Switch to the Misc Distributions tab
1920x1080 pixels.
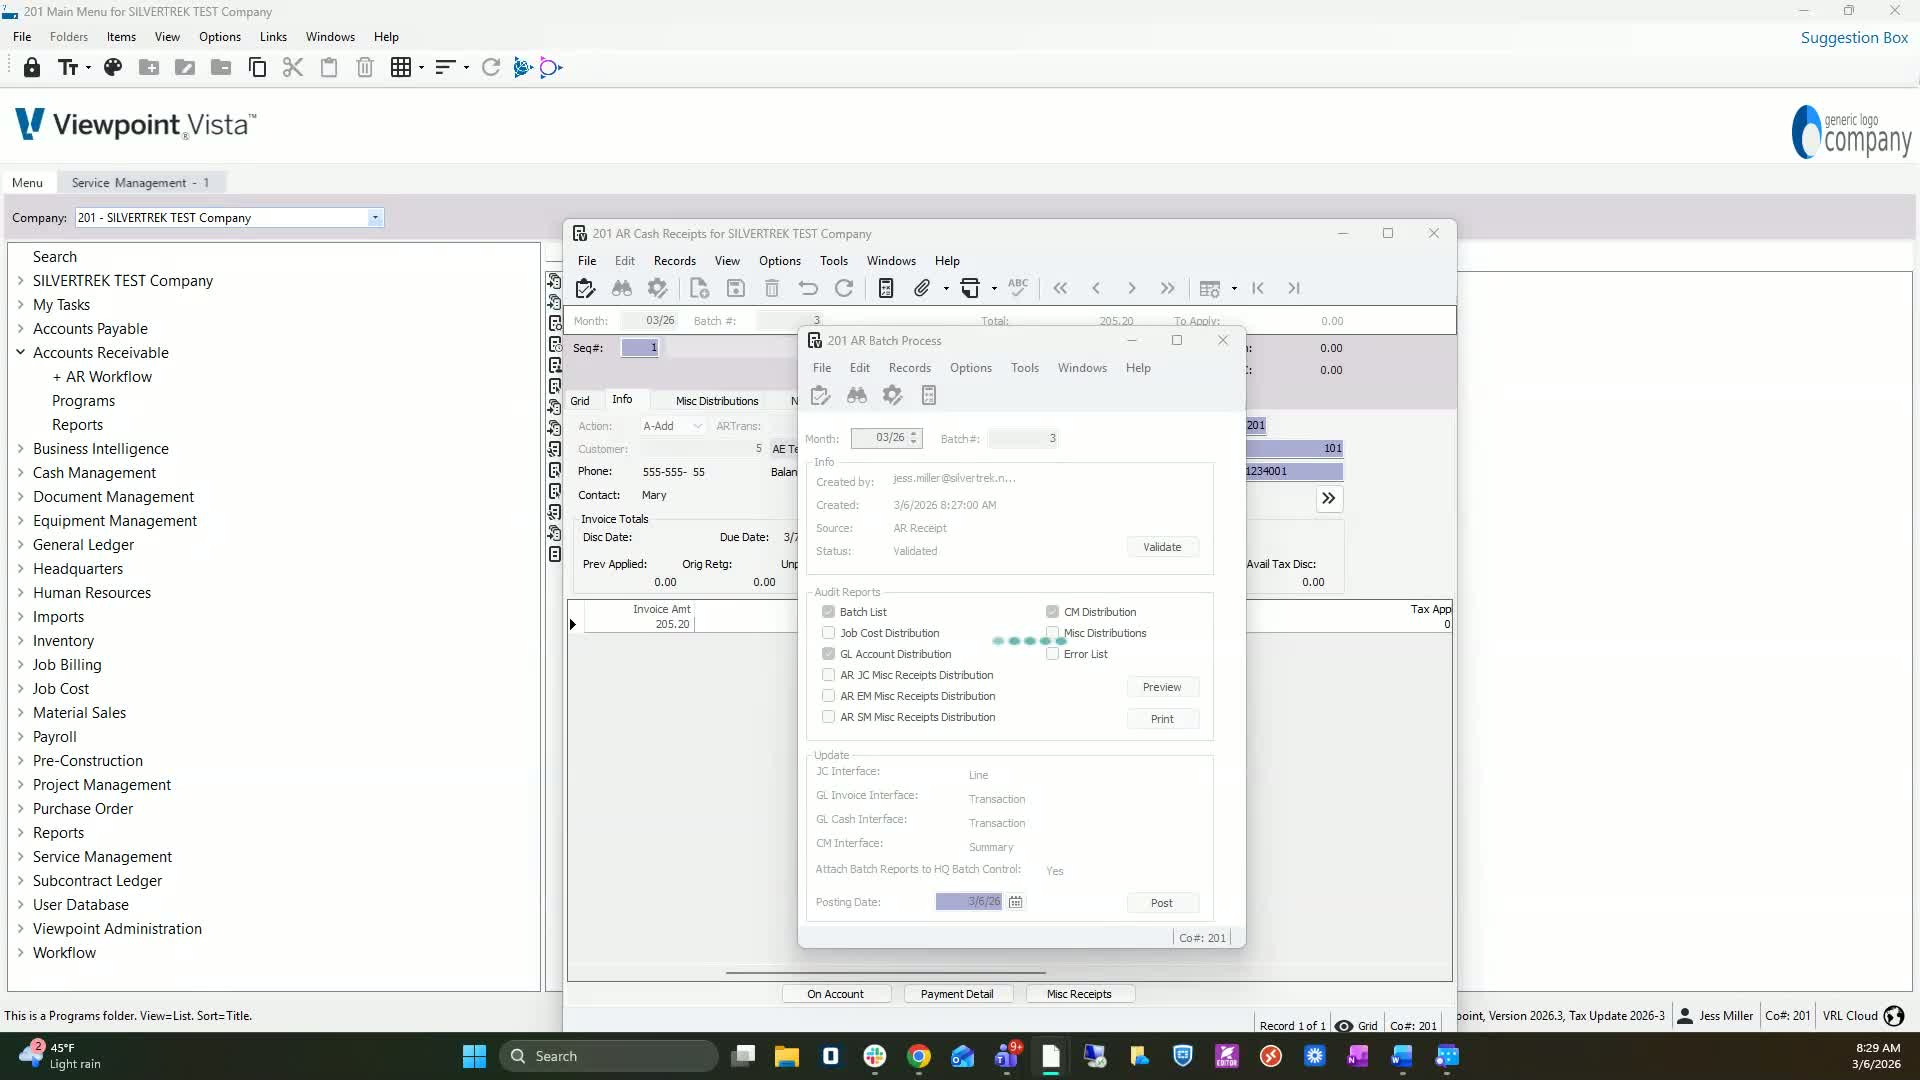pyautogui.click(x=716, y=401)
